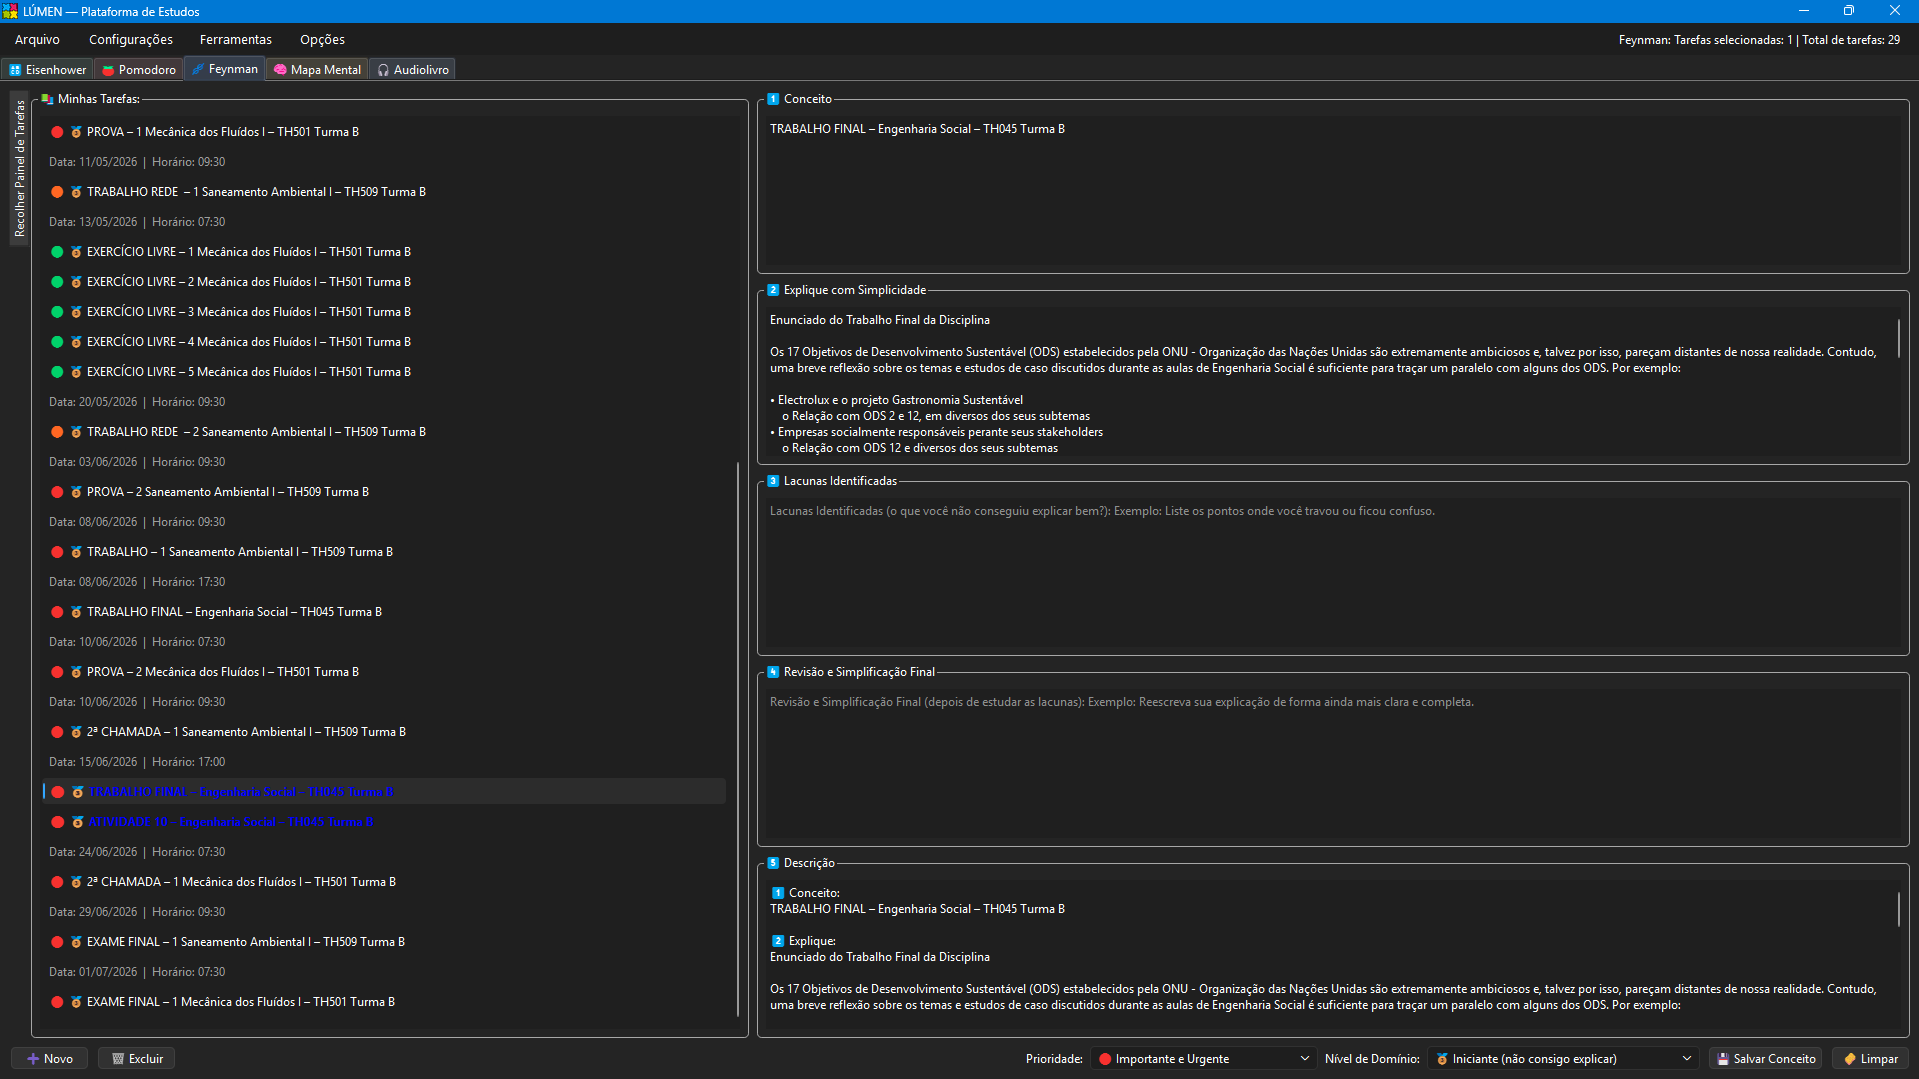1919x1079 pixels.
Task: Open the Ferramentas menu
Action: tap(235, 40)
